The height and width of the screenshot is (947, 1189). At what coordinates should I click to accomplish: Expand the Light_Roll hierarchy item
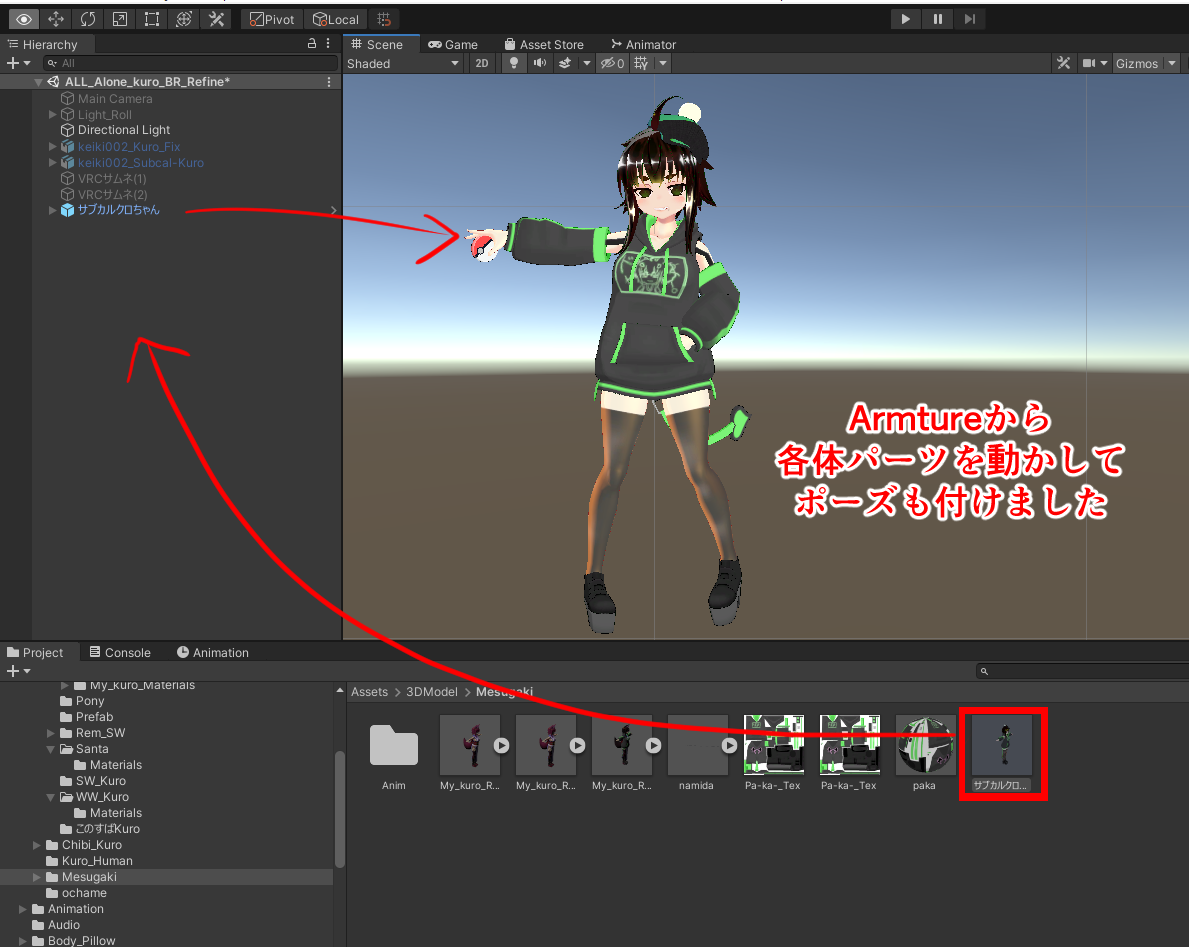[53, 115]
